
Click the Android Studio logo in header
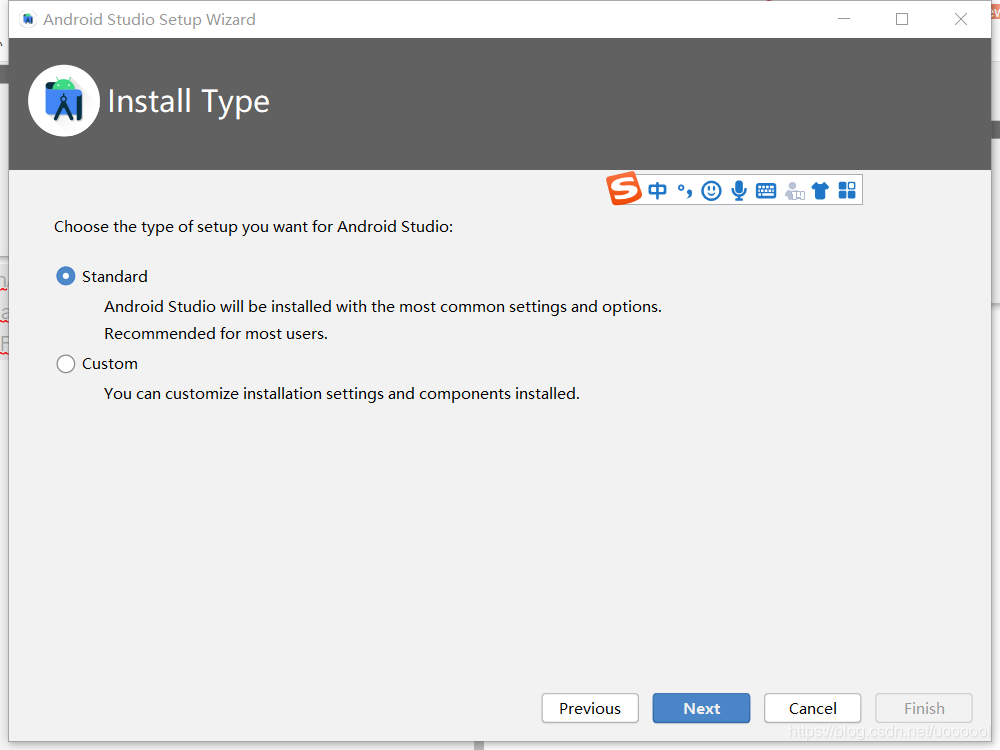64,101
